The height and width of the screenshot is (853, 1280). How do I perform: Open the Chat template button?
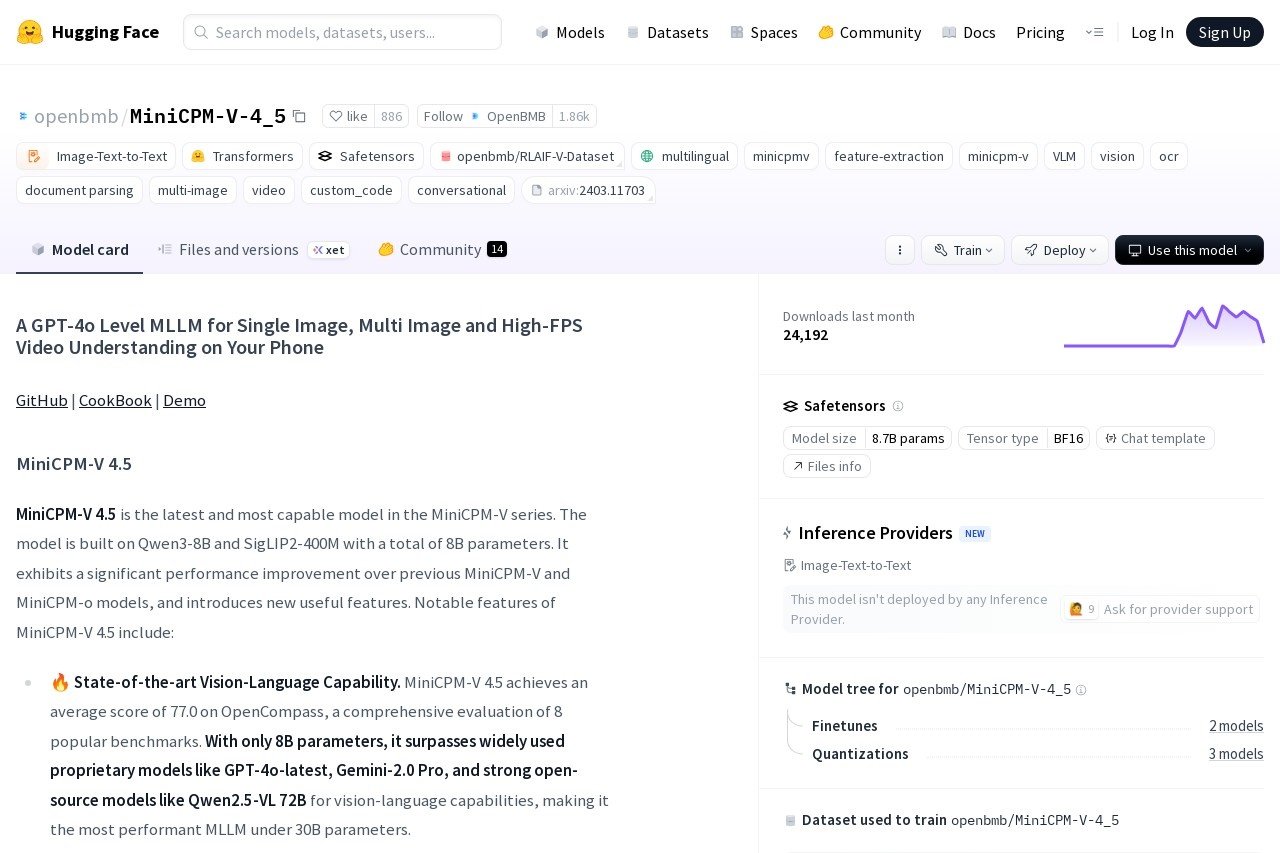1155,438
